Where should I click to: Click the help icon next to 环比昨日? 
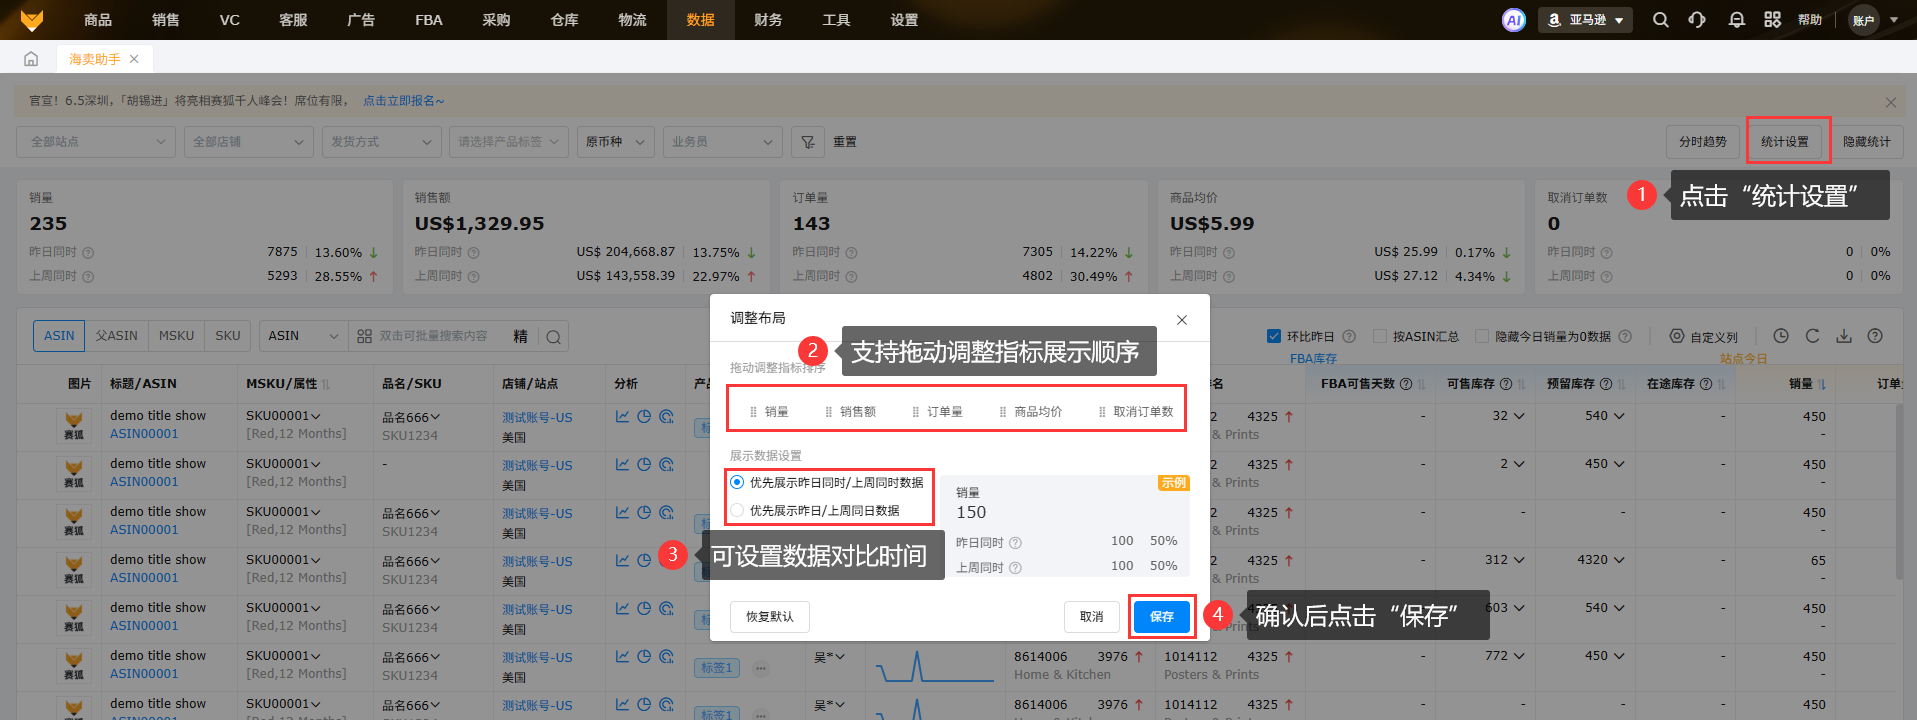[x=1349, y=337]
